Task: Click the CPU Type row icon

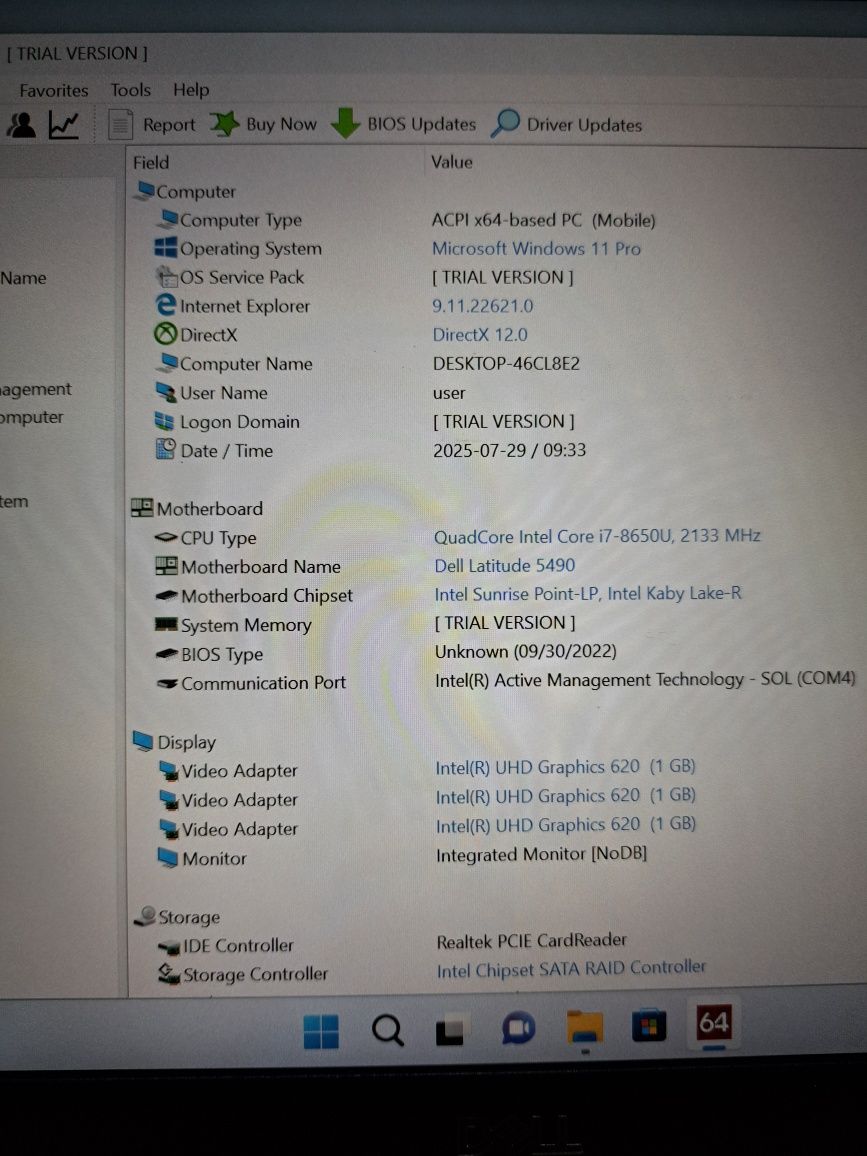Action: click(166, 538)
